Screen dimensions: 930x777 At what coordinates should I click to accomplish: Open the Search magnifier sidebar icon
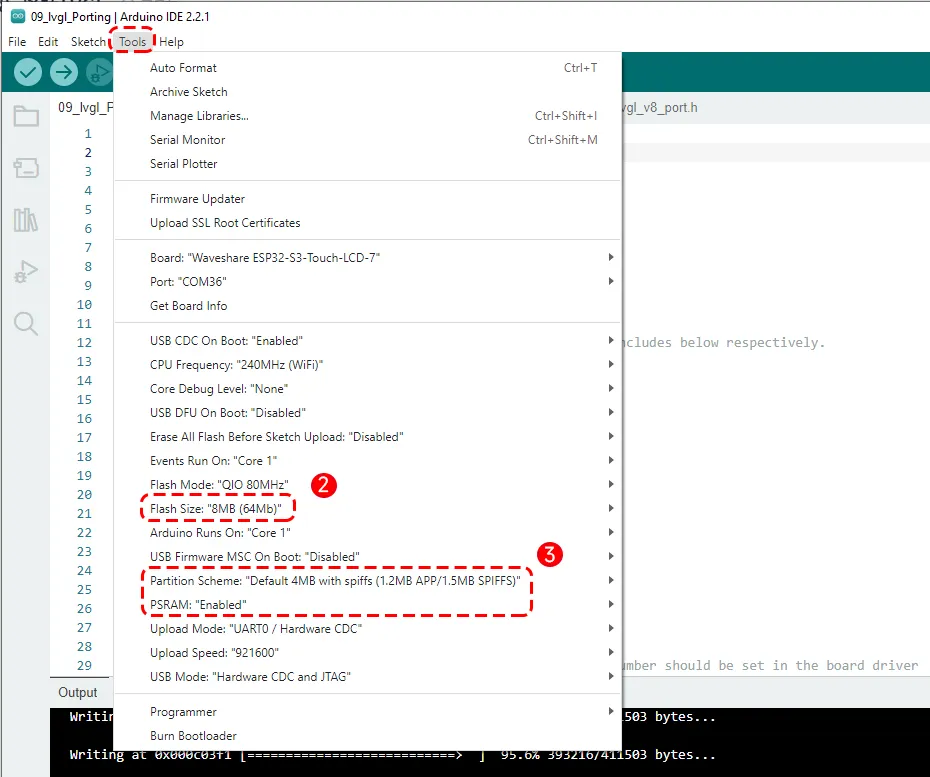[x=26, y=323]
